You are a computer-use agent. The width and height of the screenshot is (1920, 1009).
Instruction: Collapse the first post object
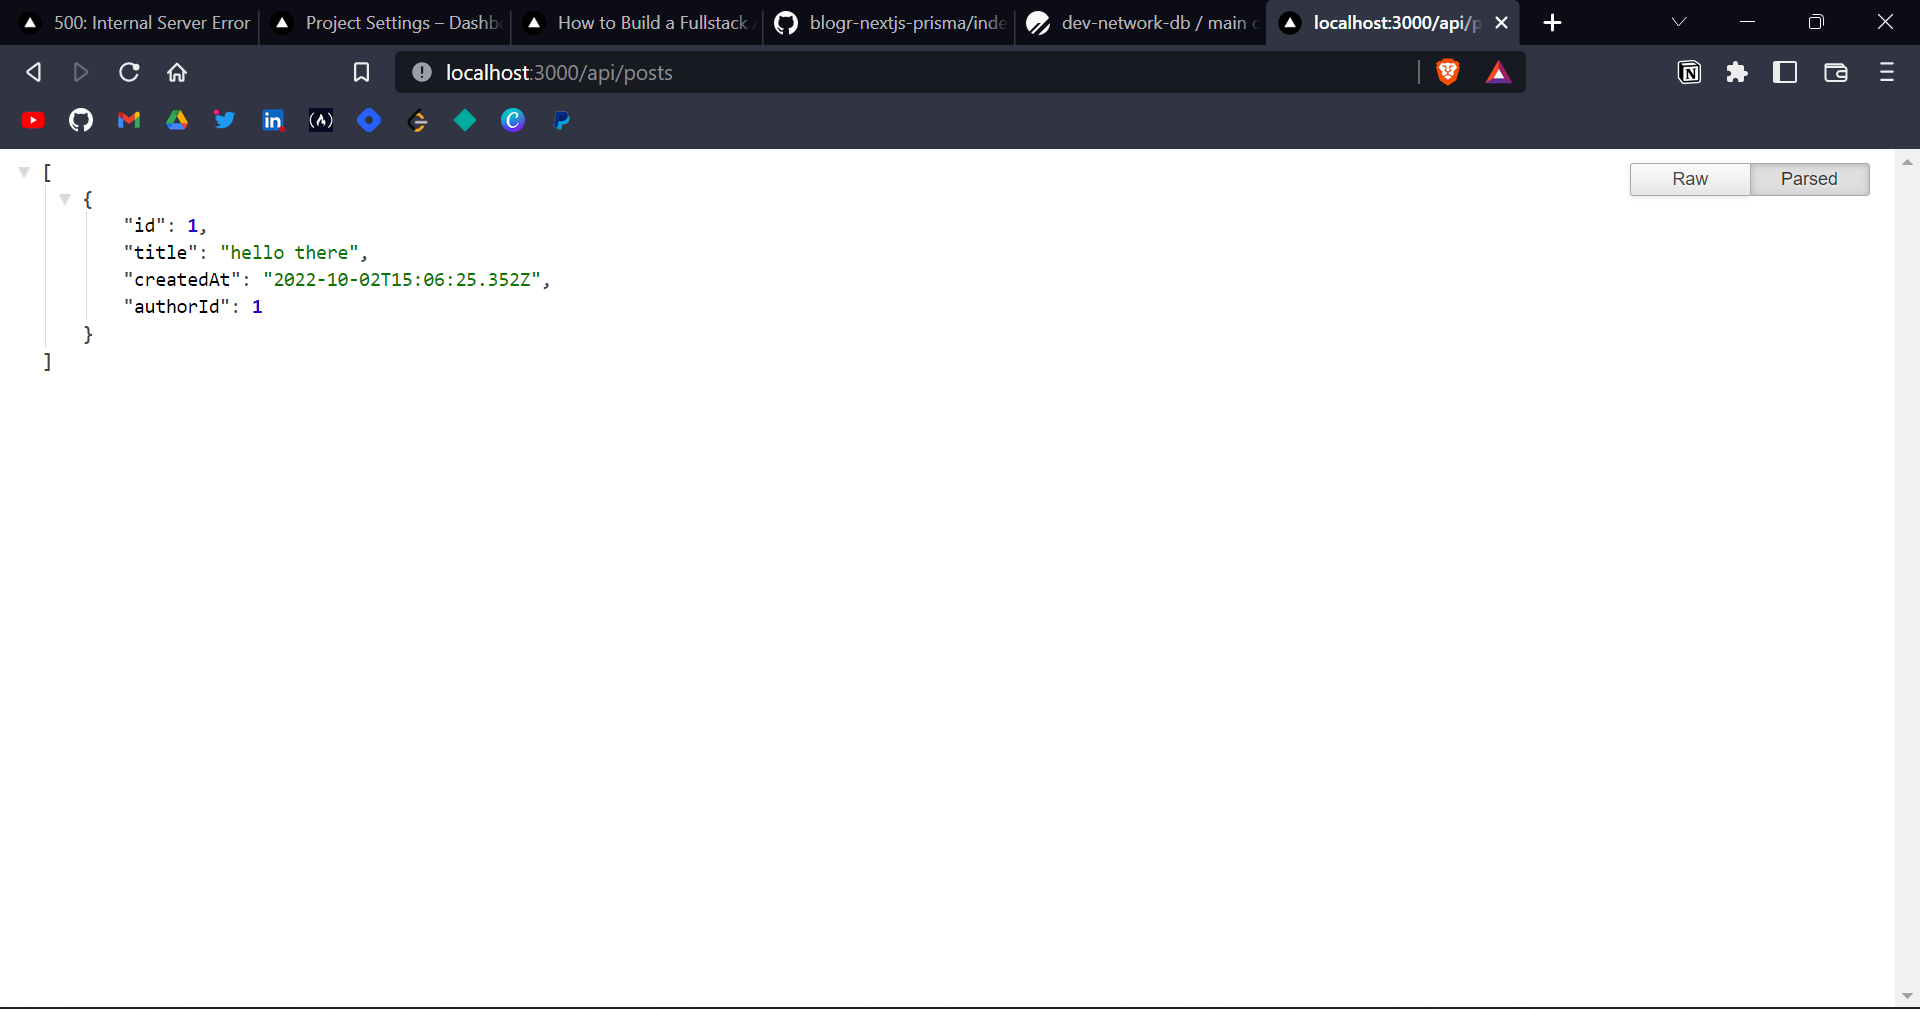pyautogui.click(x=65, y=199)
